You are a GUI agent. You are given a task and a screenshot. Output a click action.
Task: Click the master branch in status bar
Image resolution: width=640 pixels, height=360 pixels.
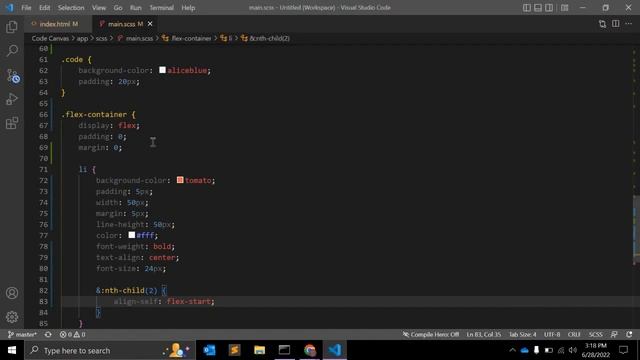22,334
